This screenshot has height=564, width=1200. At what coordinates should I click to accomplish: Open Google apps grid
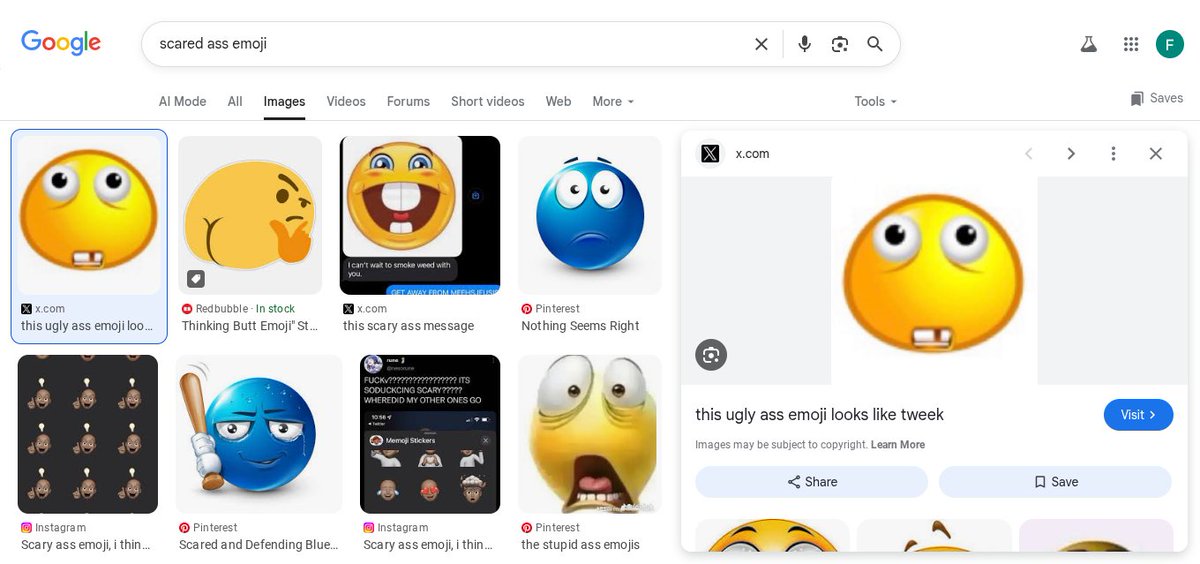tap(1131, 44)
